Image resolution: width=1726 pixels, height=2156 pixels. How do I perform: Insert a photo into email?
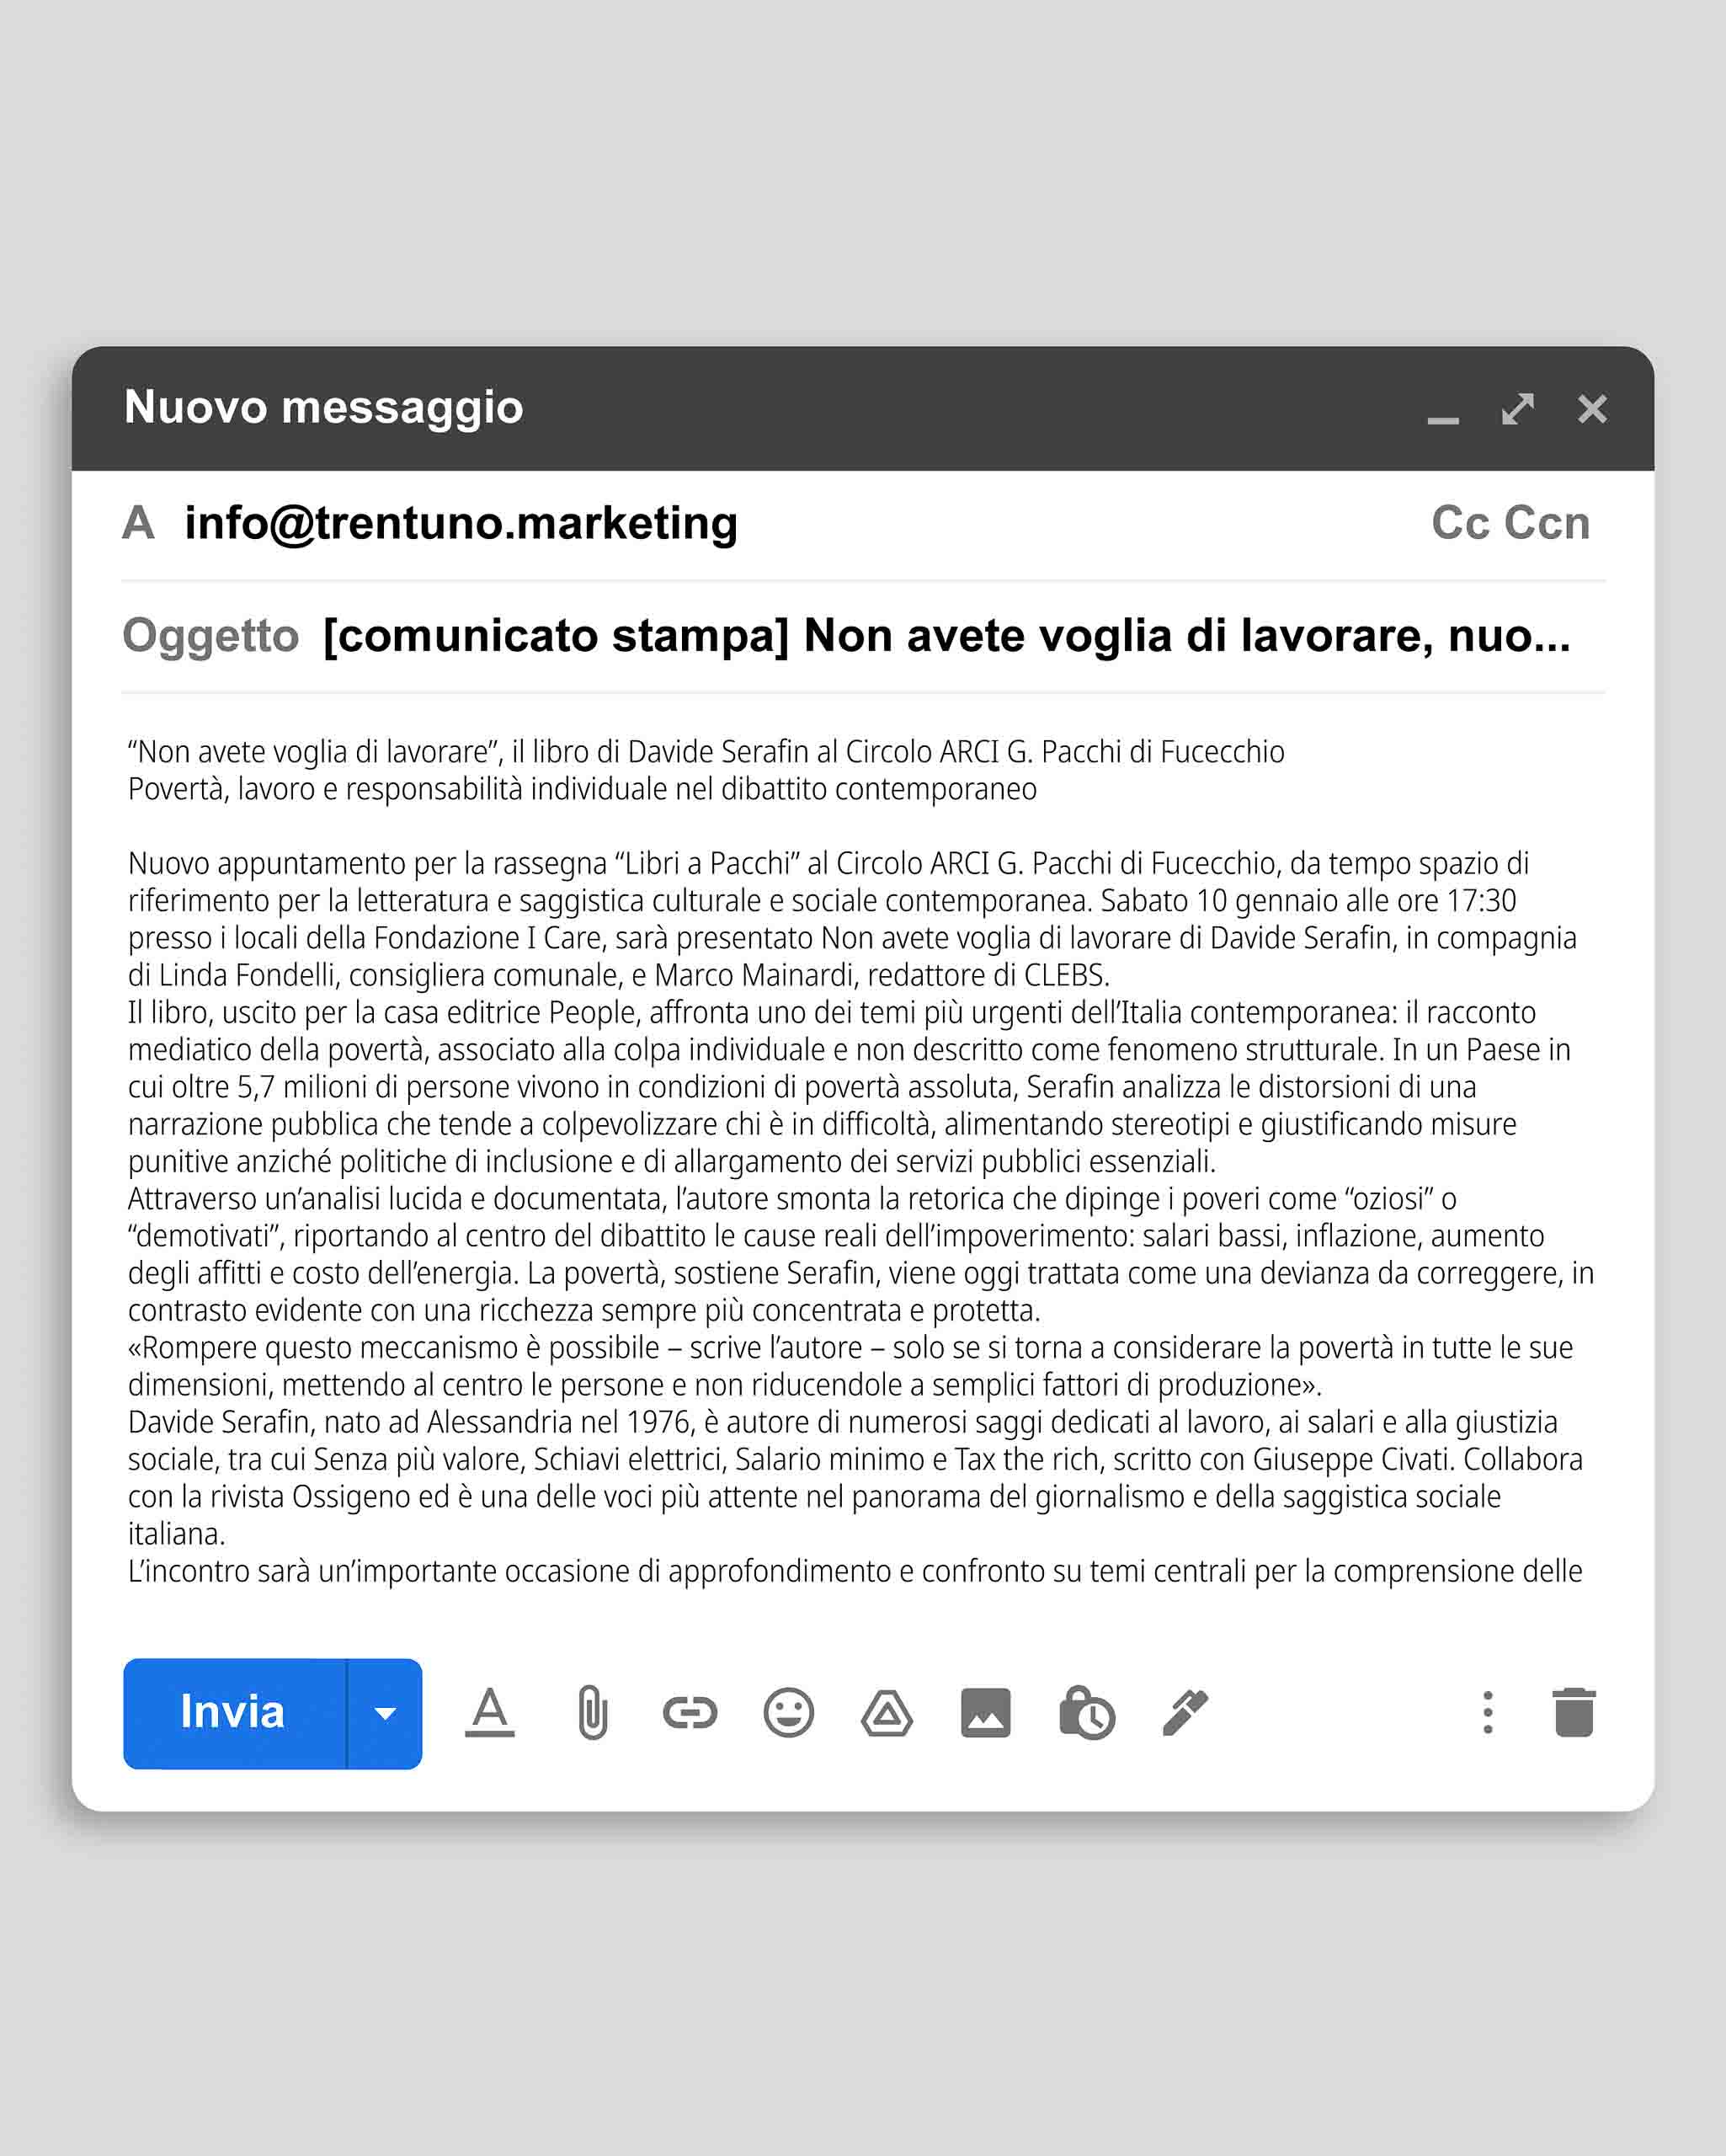pos(985,1713)
